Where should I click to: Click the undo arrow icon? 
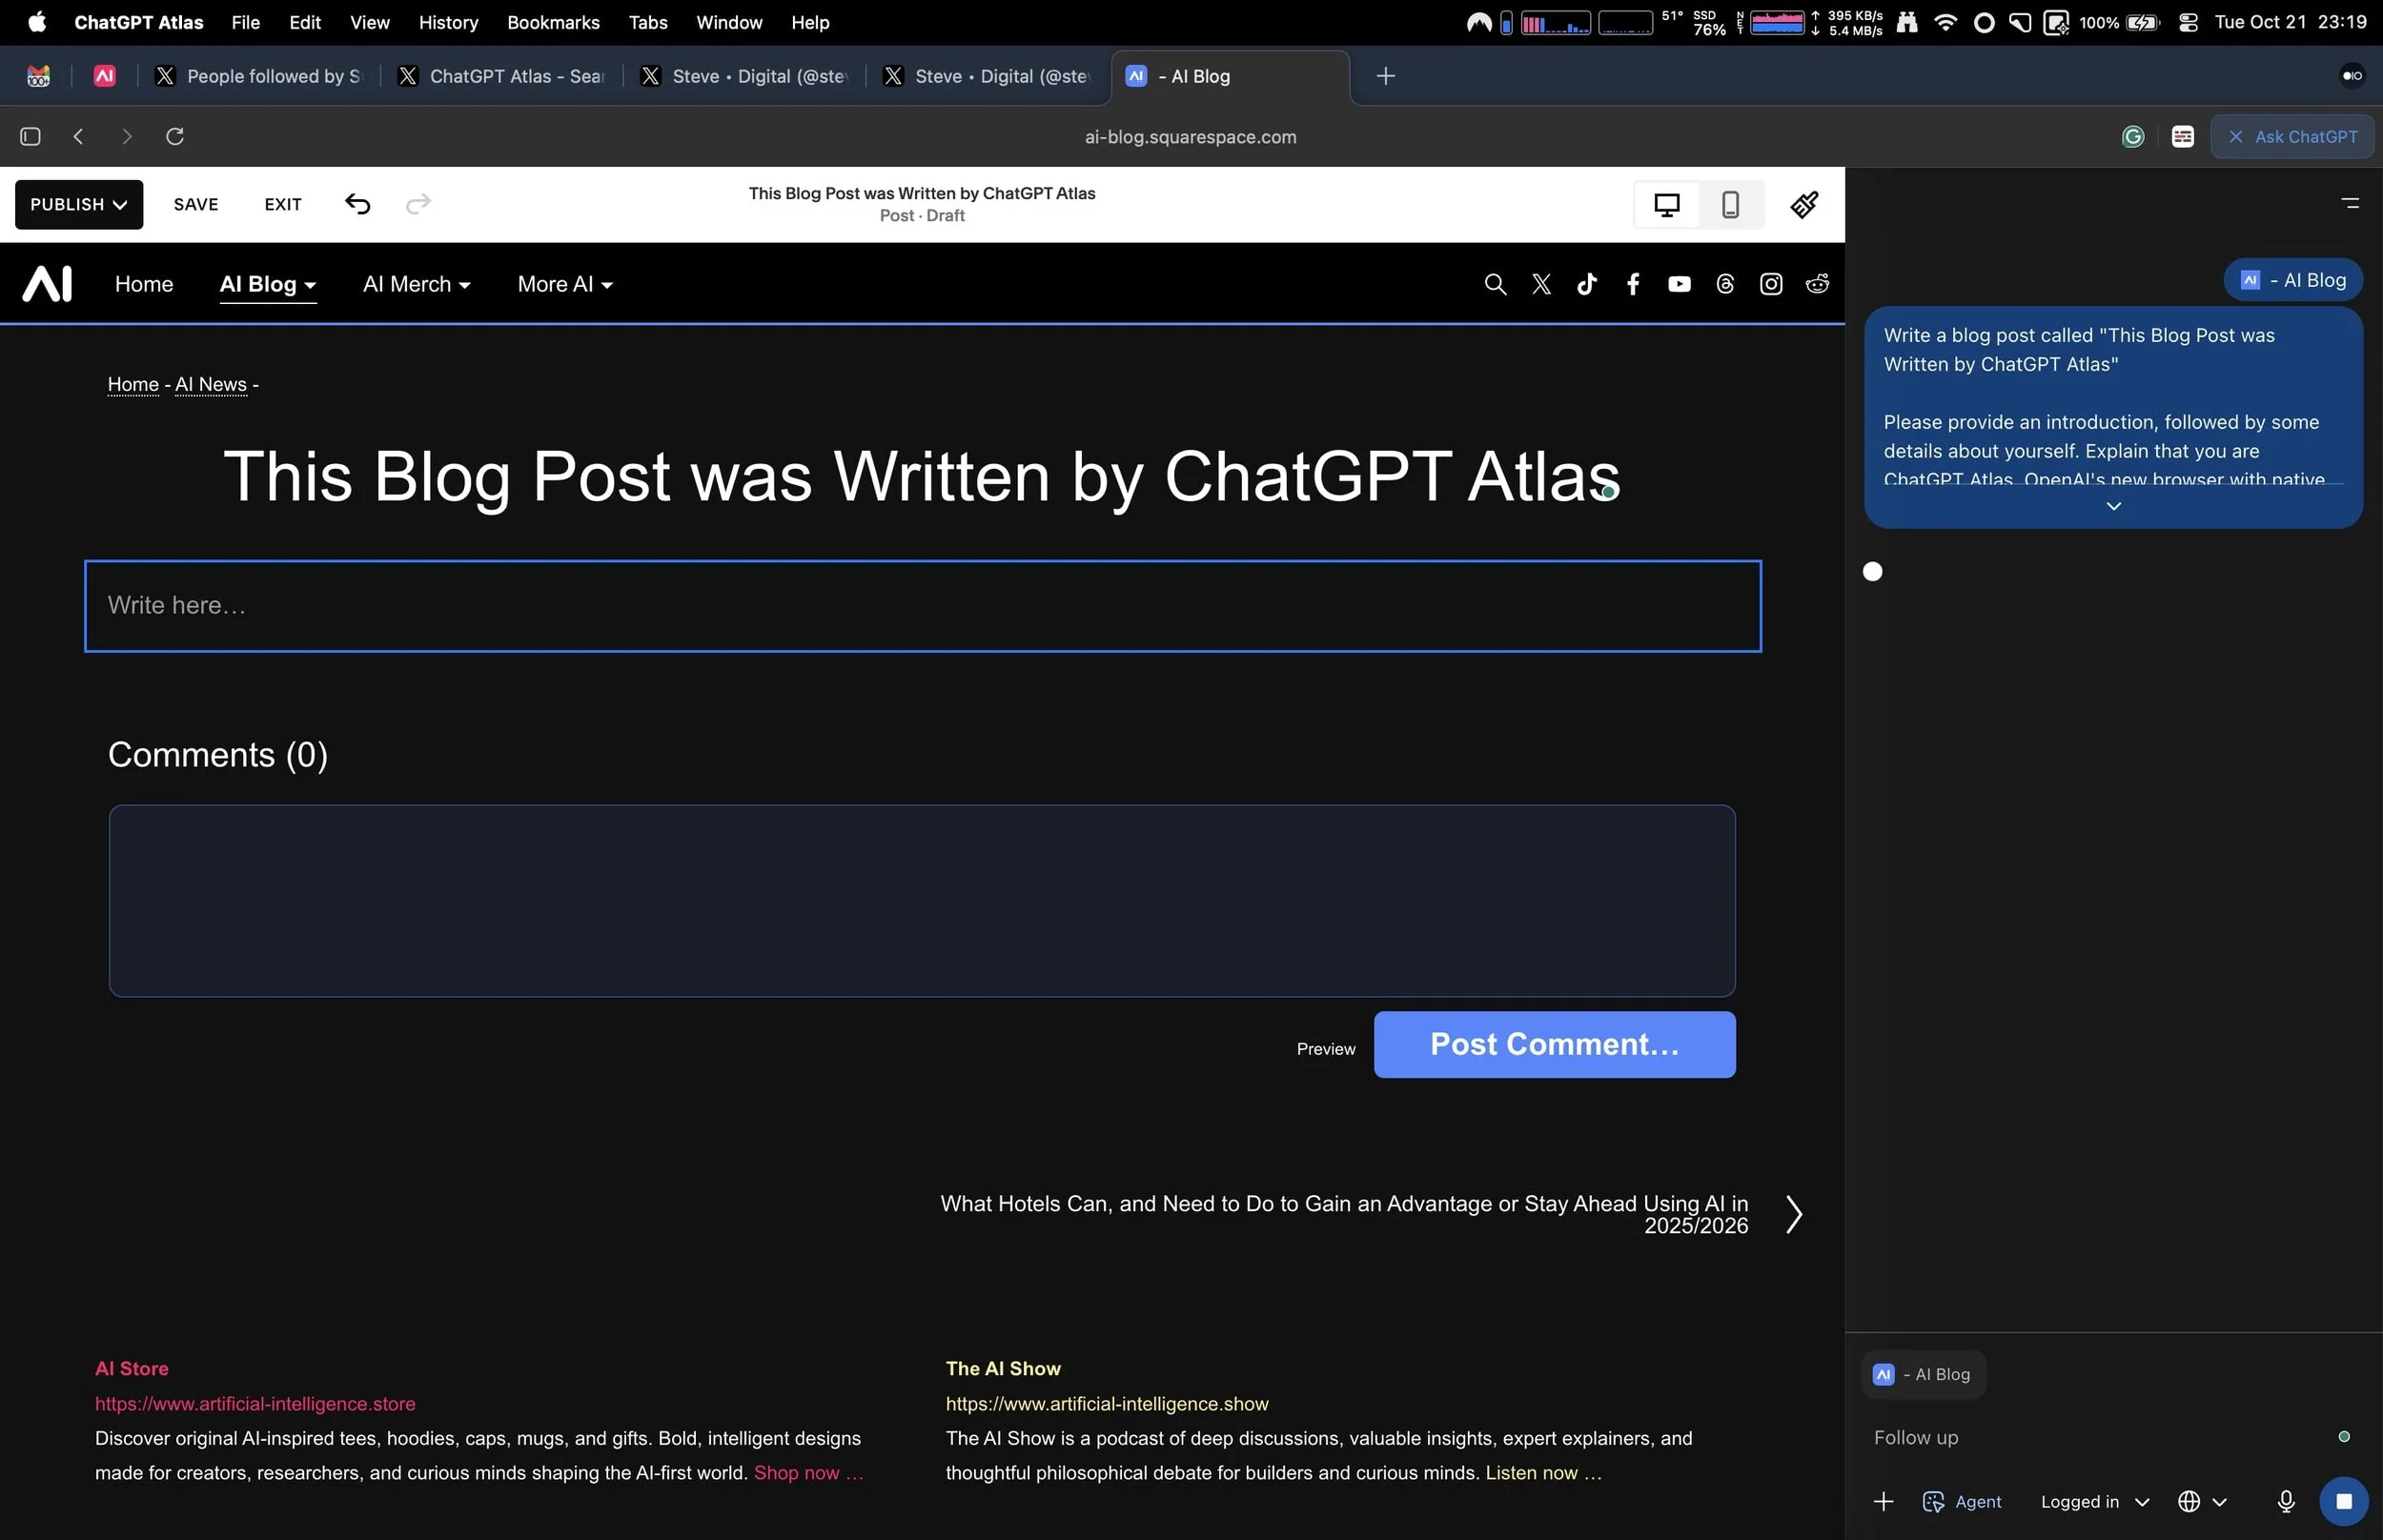357,204
